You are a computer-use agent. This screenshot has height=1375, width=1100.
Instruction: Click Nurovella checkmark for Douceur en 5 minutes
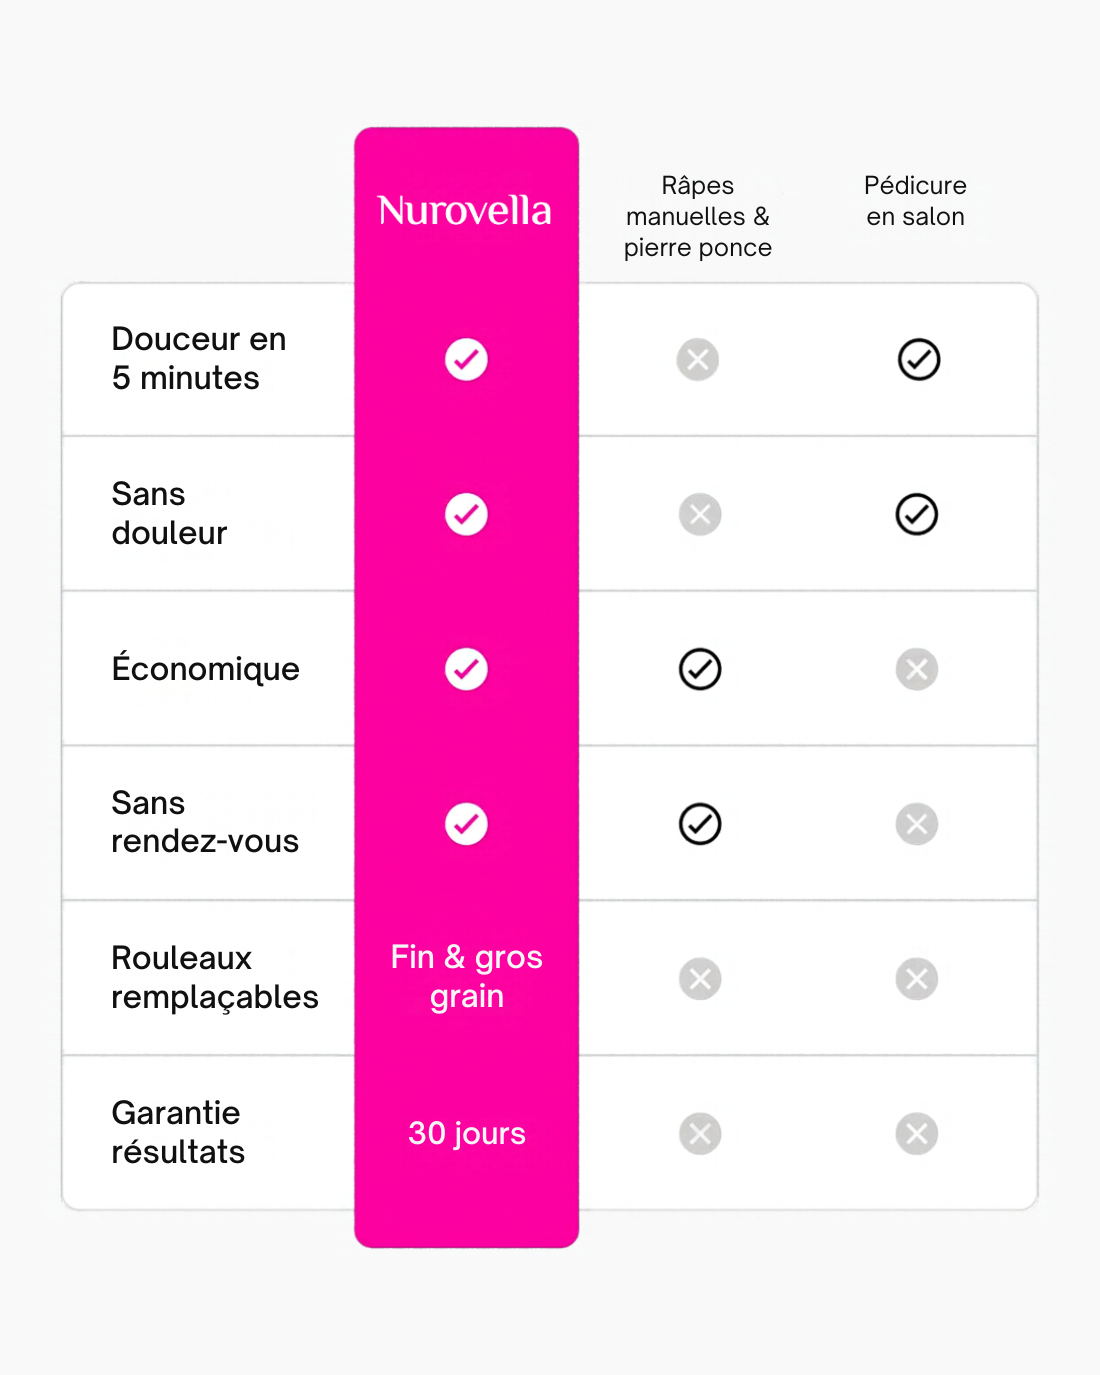(466, 359)
